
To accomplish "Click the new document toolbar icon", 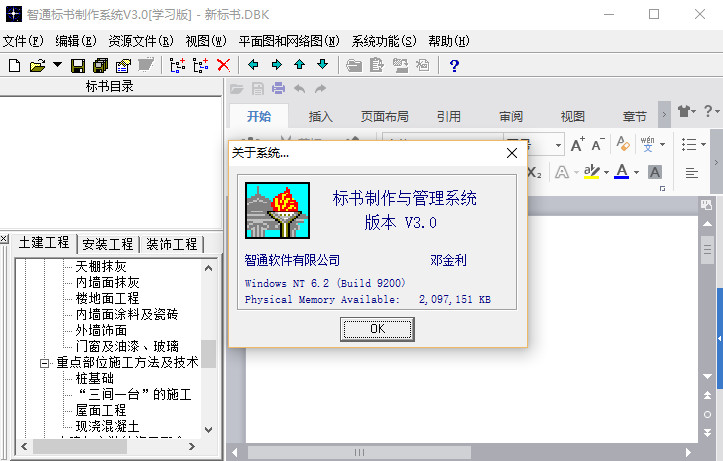I will (14, 65).
